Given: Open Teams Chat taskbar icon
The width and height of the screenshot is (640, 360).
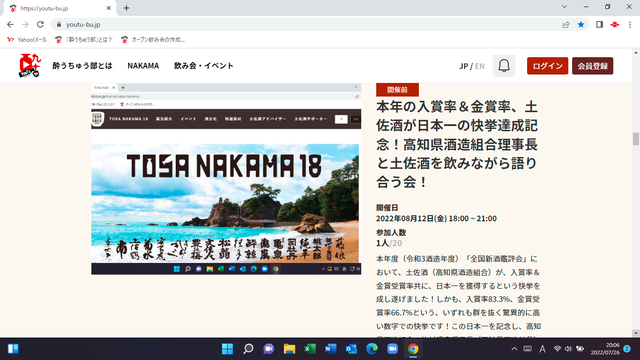Looking at the screenshot, I should [269, 349].
